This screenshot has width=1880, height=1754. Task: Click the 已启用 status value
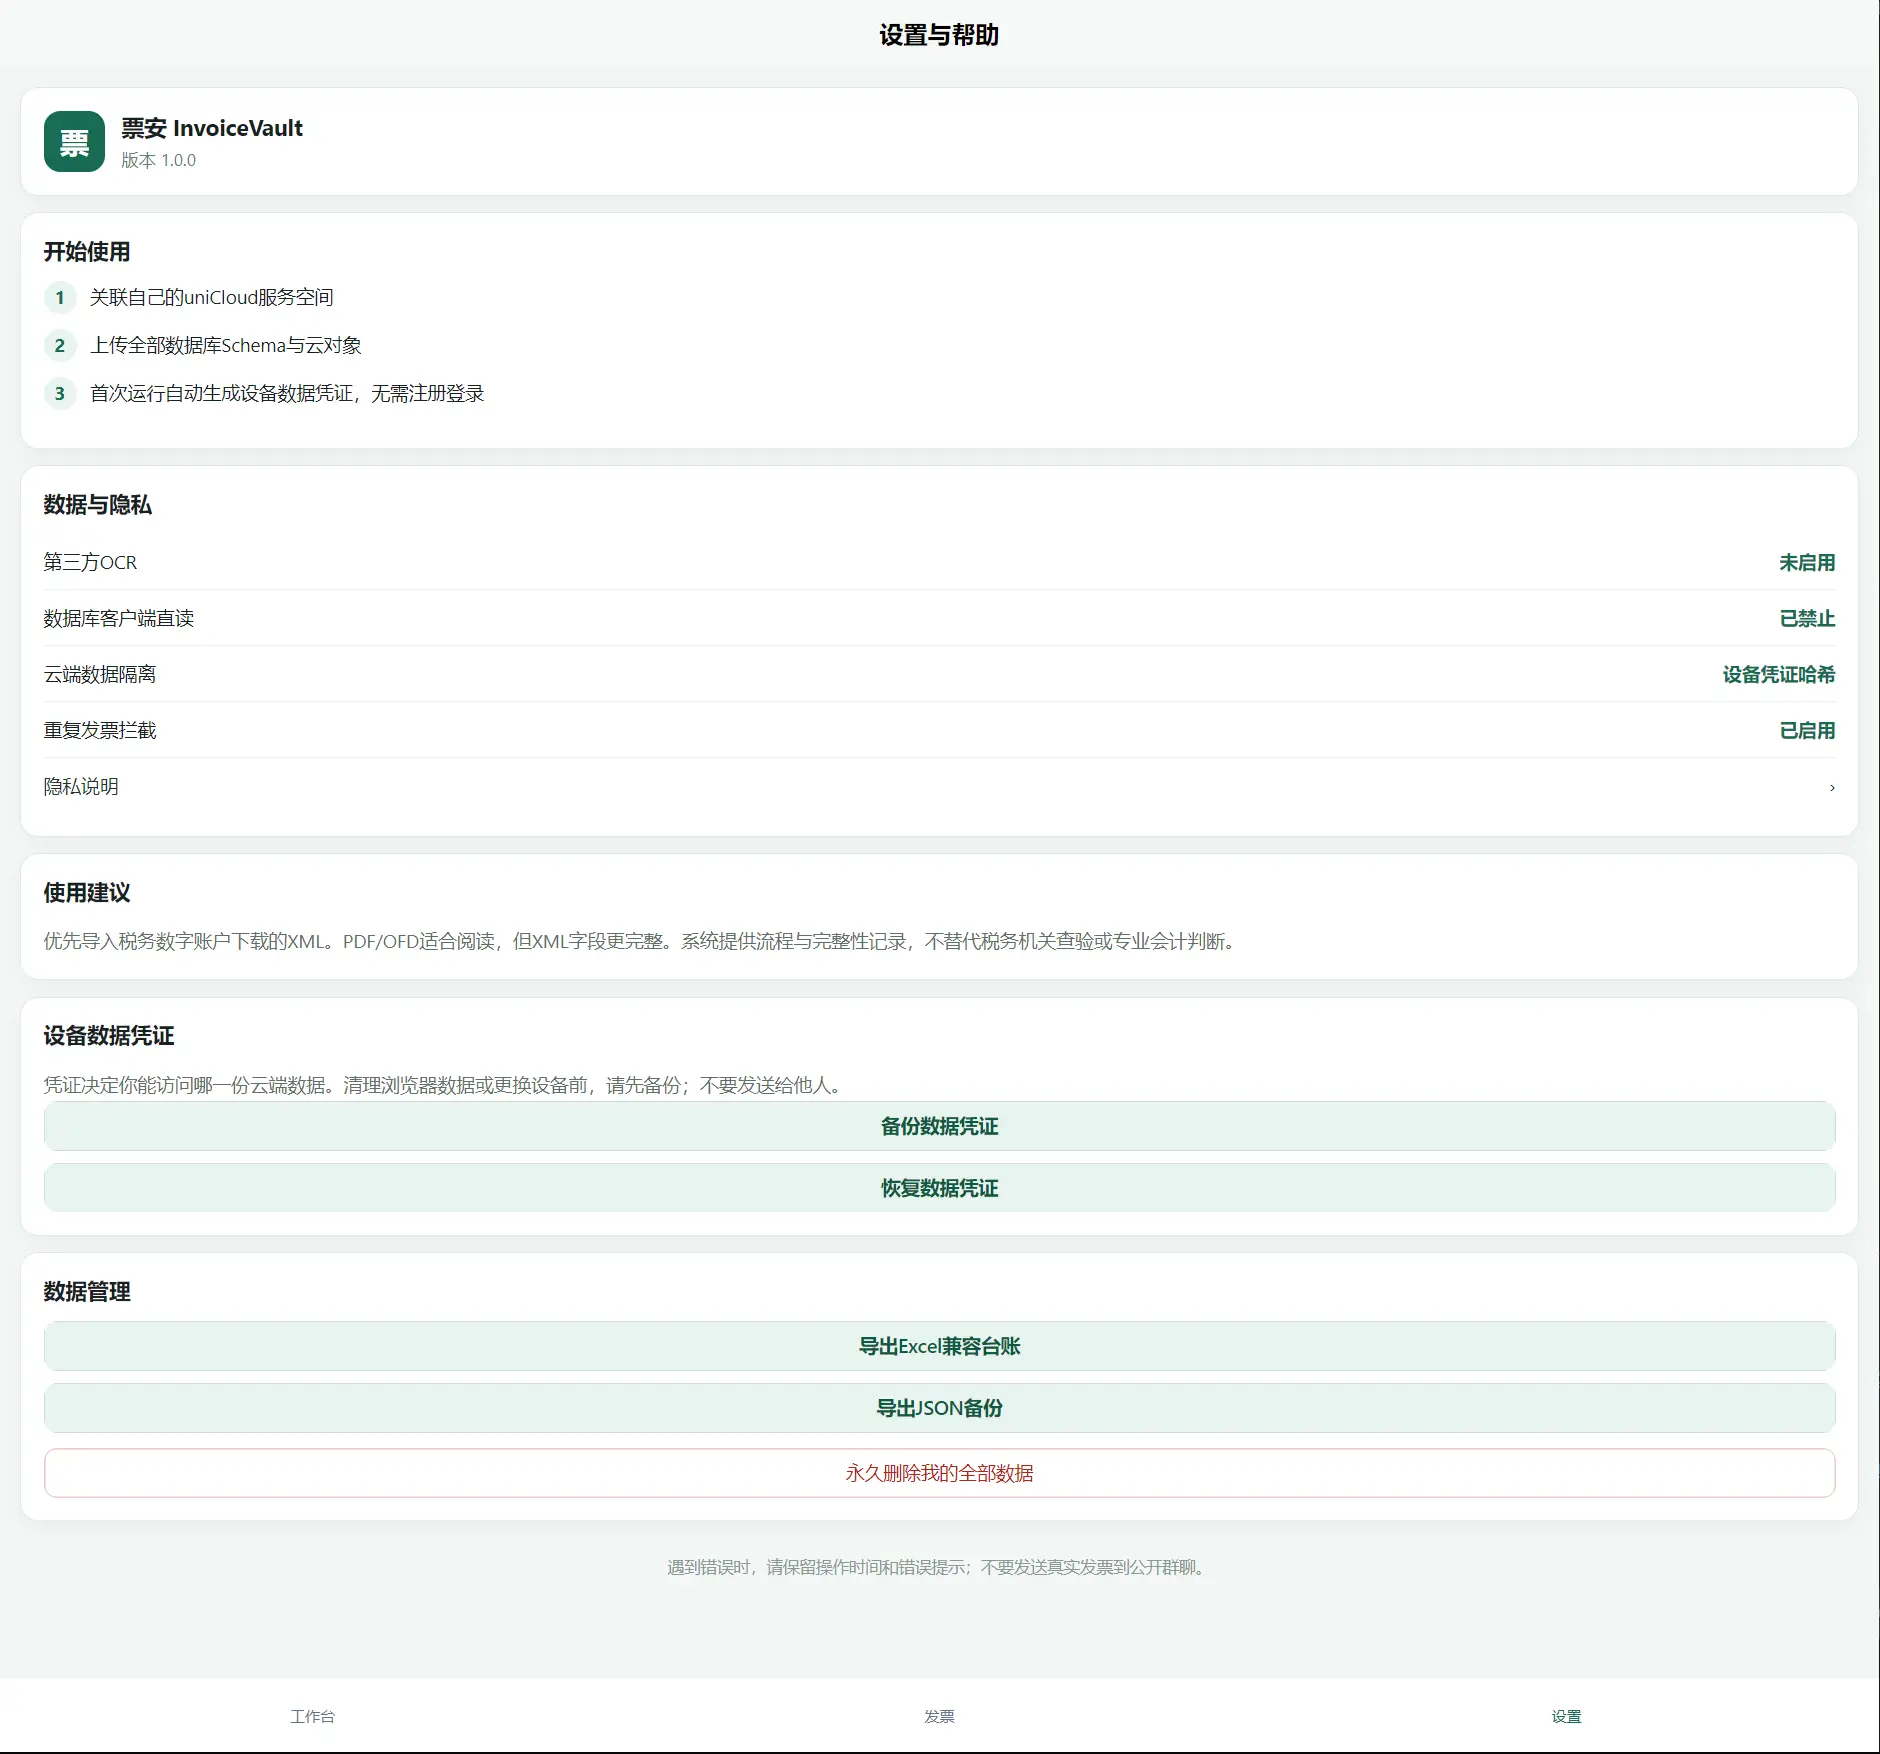click(x=1807, y=730)
